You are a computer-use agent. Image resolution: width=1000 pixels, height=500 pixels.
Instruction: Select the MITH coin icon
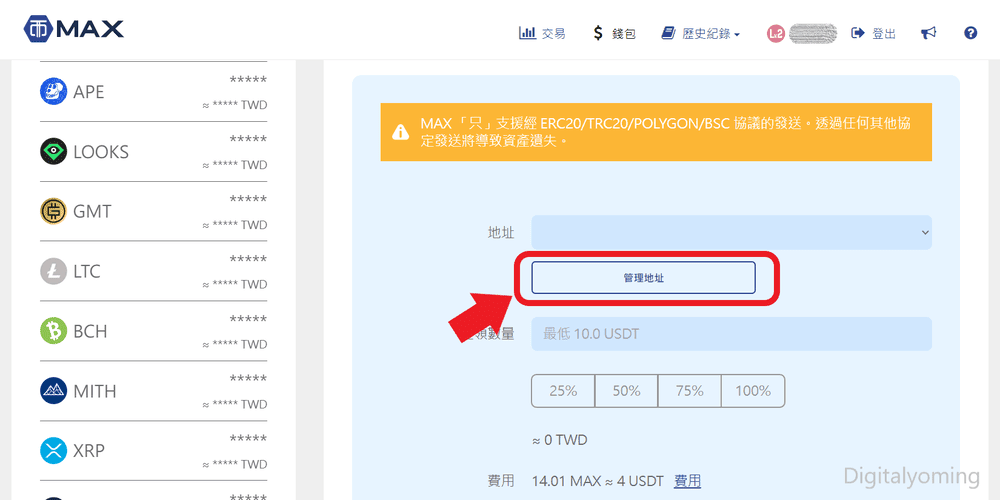[54, 391]
